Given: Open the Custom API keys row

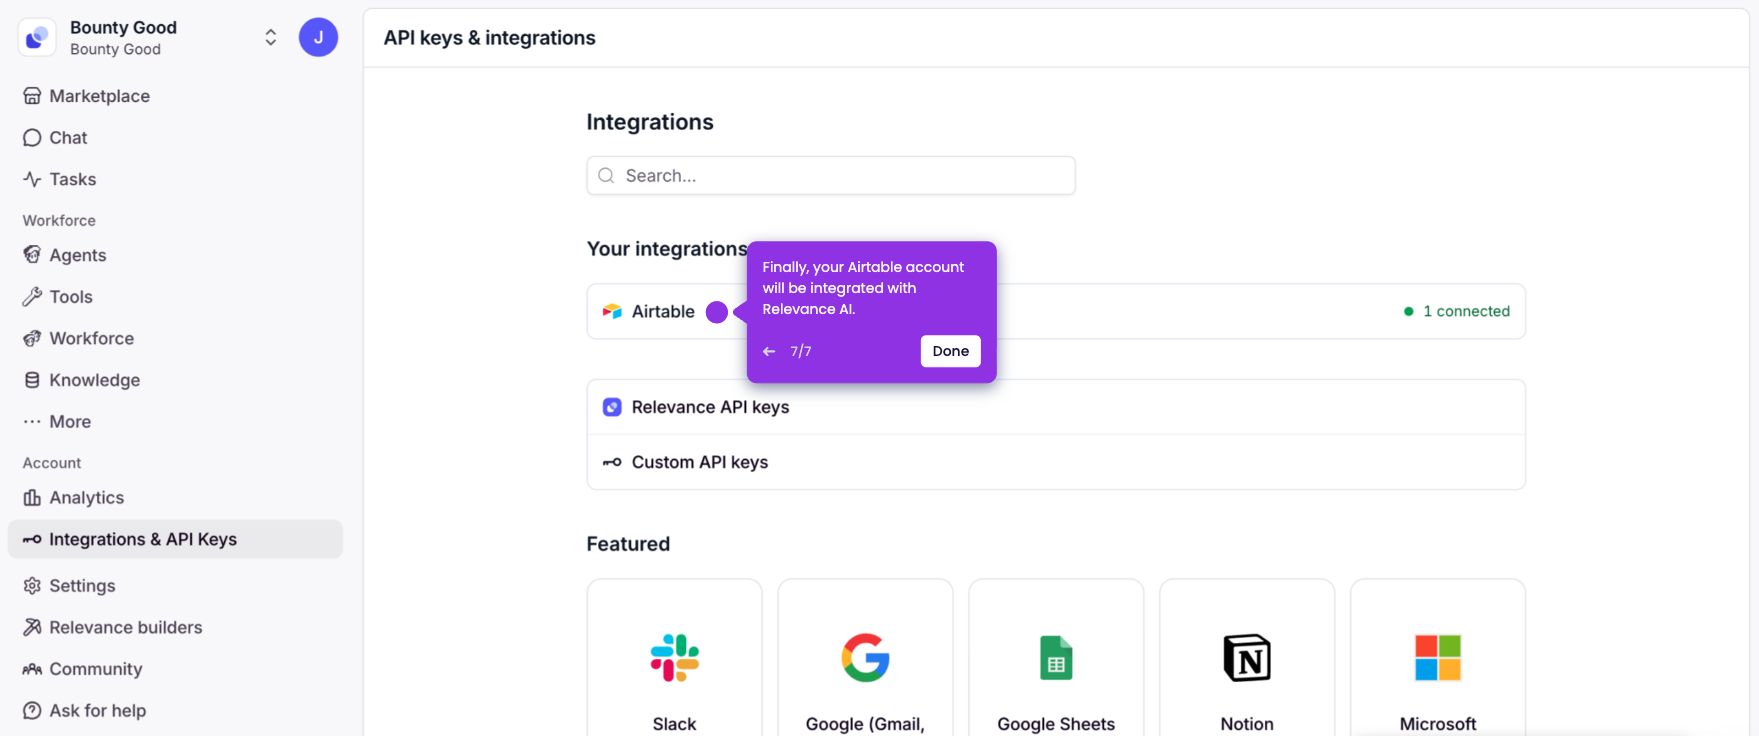Looking at the screenshot, I should pyautogui.click(x=1056, y=462).
